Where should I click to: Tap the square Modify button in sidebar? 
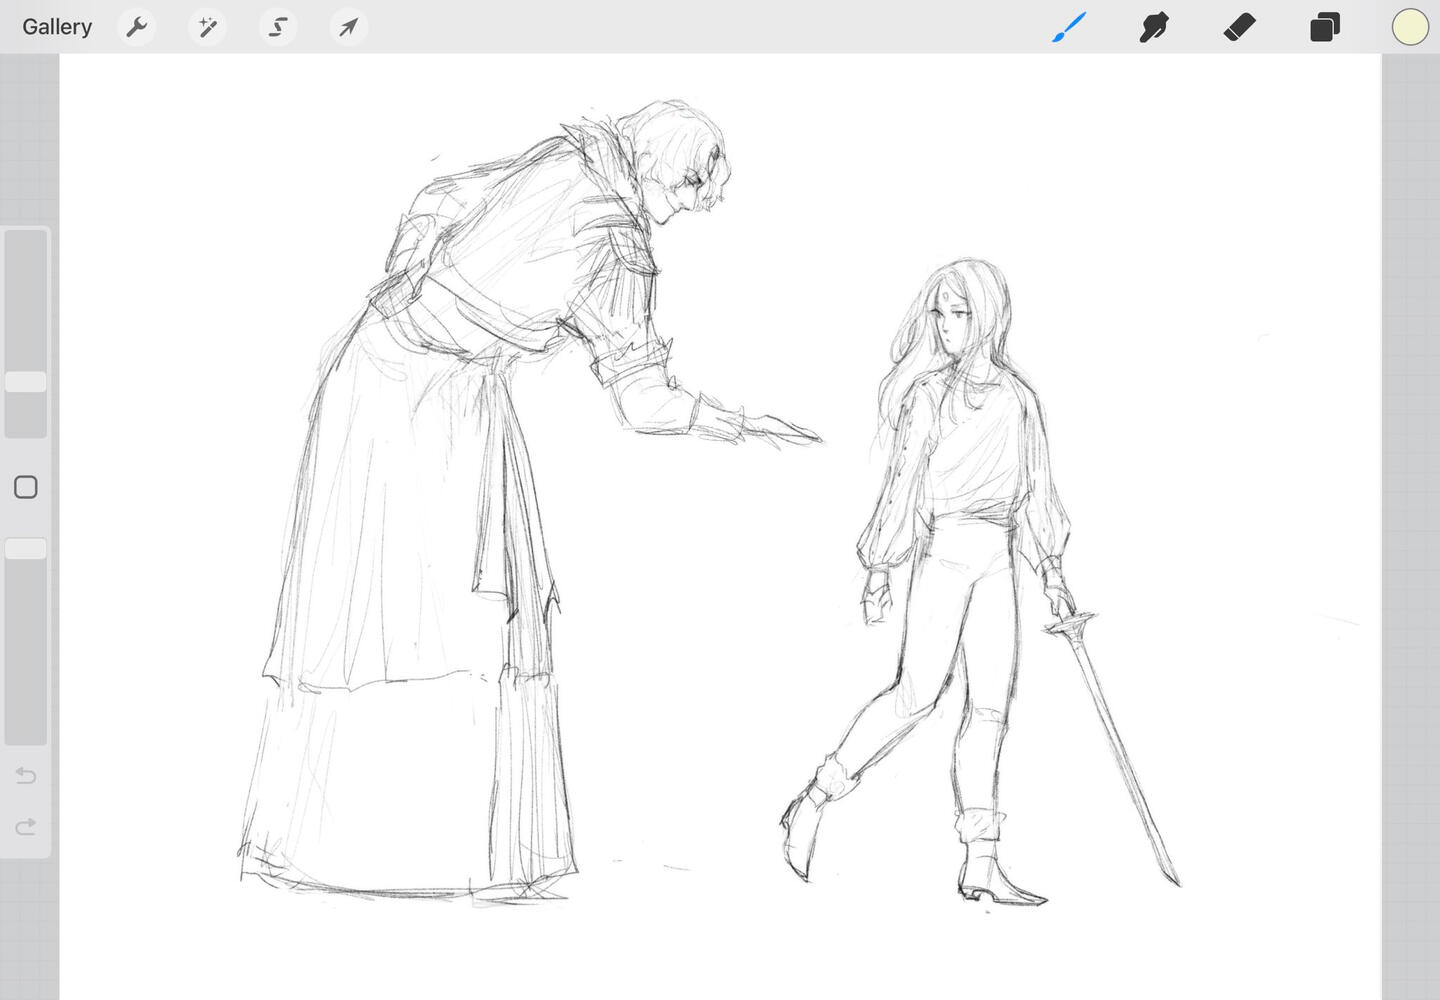(x=26, y=487)
